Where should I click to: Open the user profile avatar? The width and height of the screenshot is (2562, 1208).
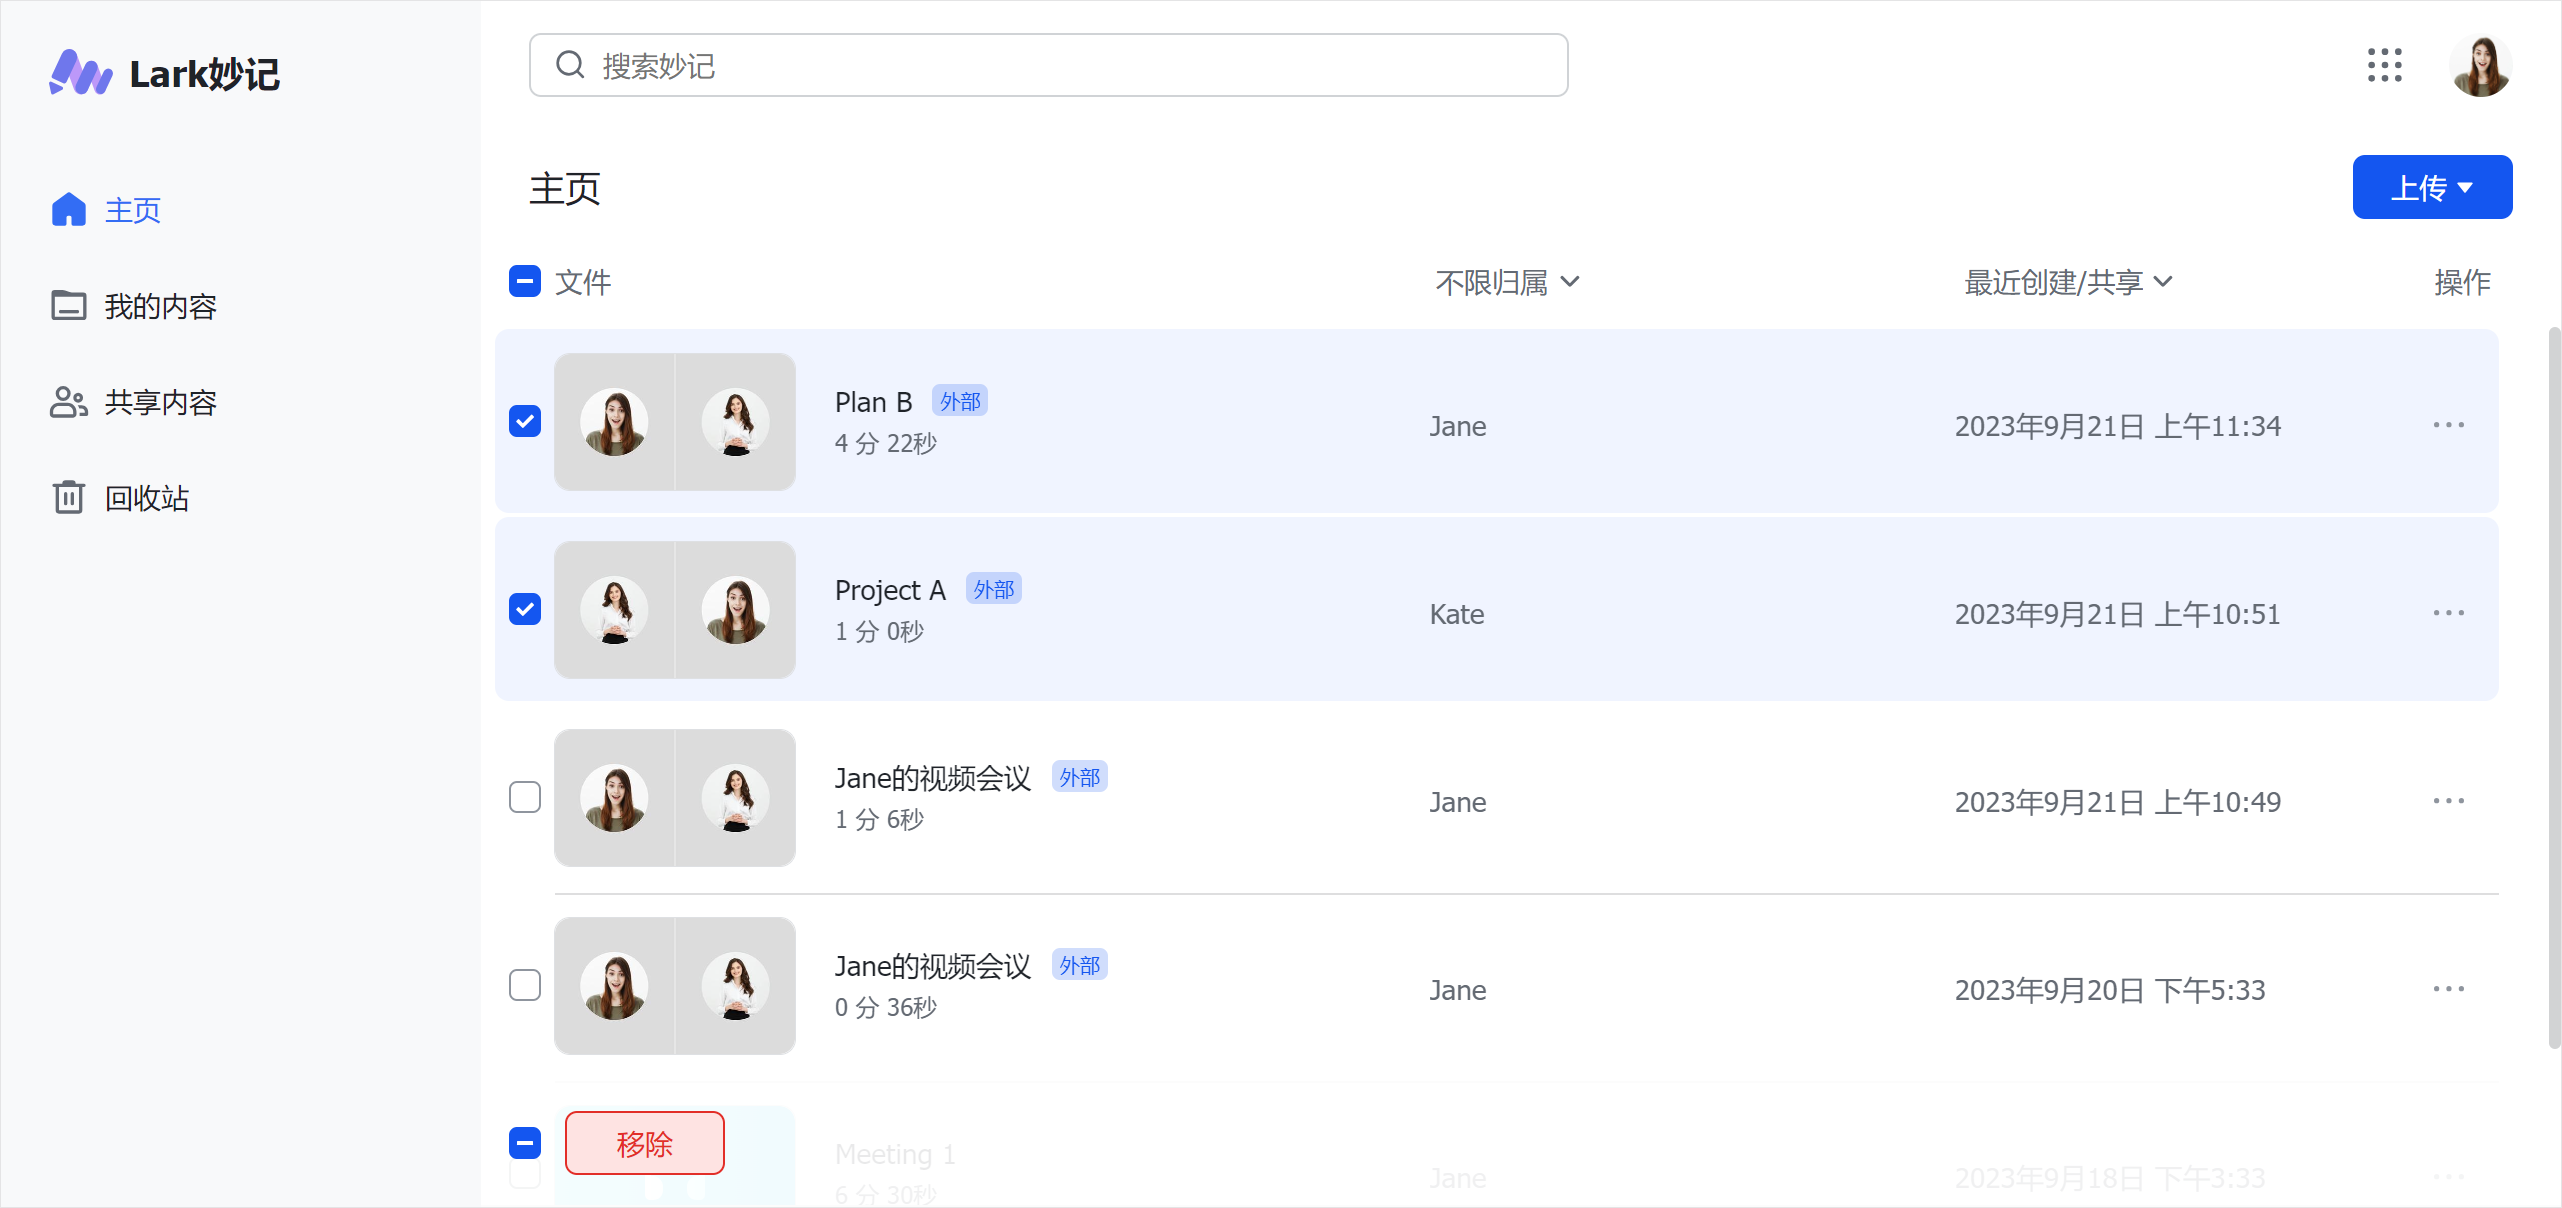(2481, 65)
